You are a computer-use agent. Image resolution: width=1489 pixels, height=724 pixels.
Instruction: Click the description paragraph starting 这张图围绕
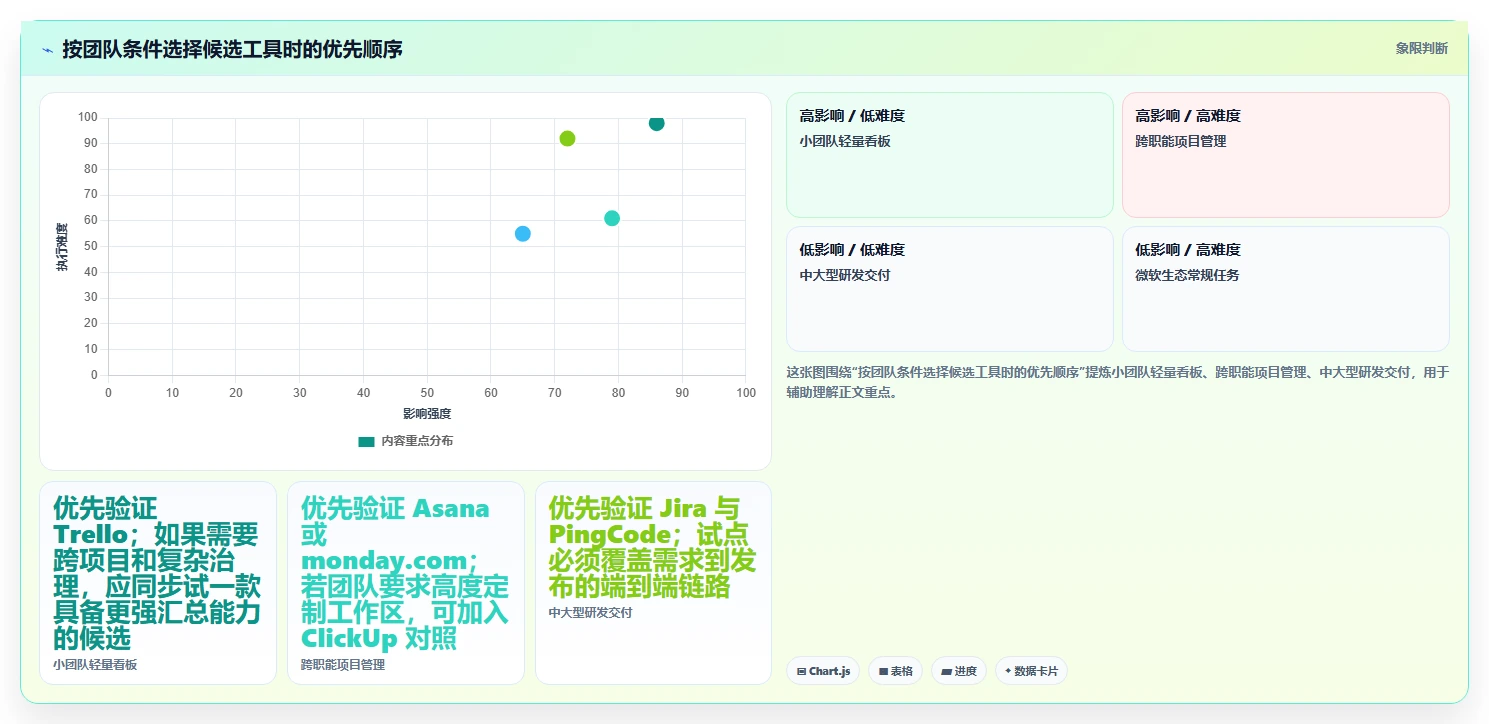pyautogui.click(x=1118, y=382)
